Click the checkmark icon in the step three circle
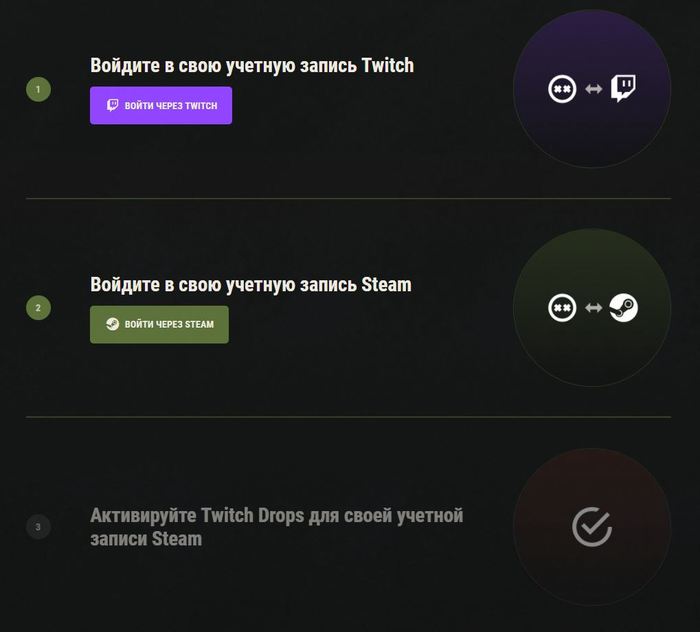Screen dimensions: 700x632 click(592, 526)
